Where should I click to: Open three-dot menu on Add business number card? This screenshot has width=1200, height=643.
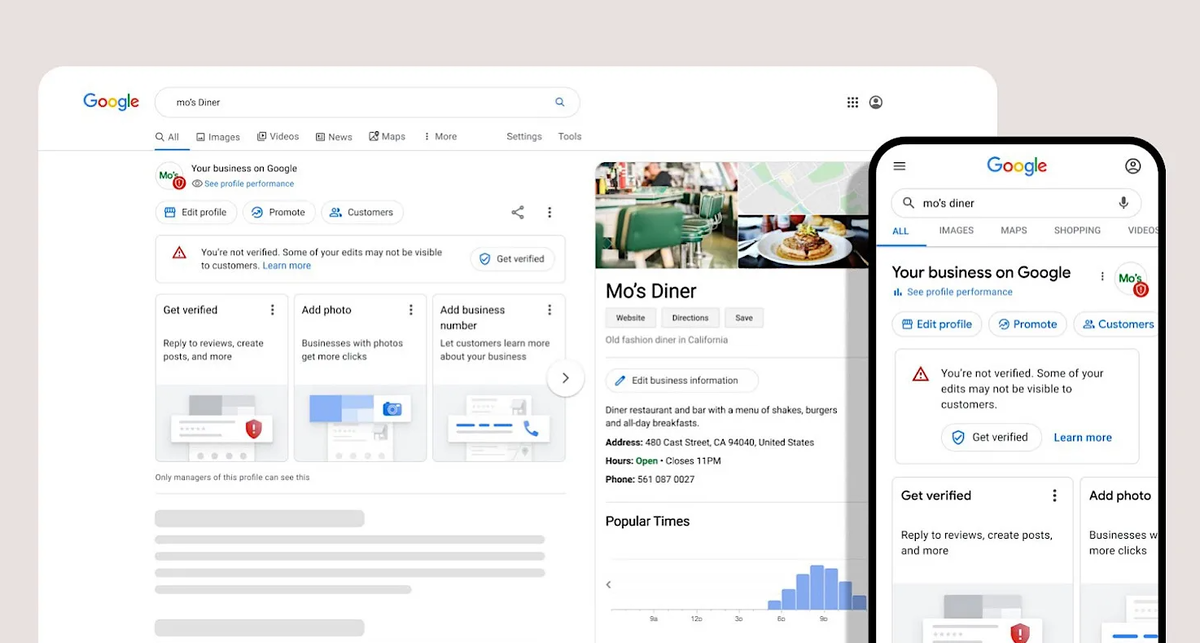(549, 310)
